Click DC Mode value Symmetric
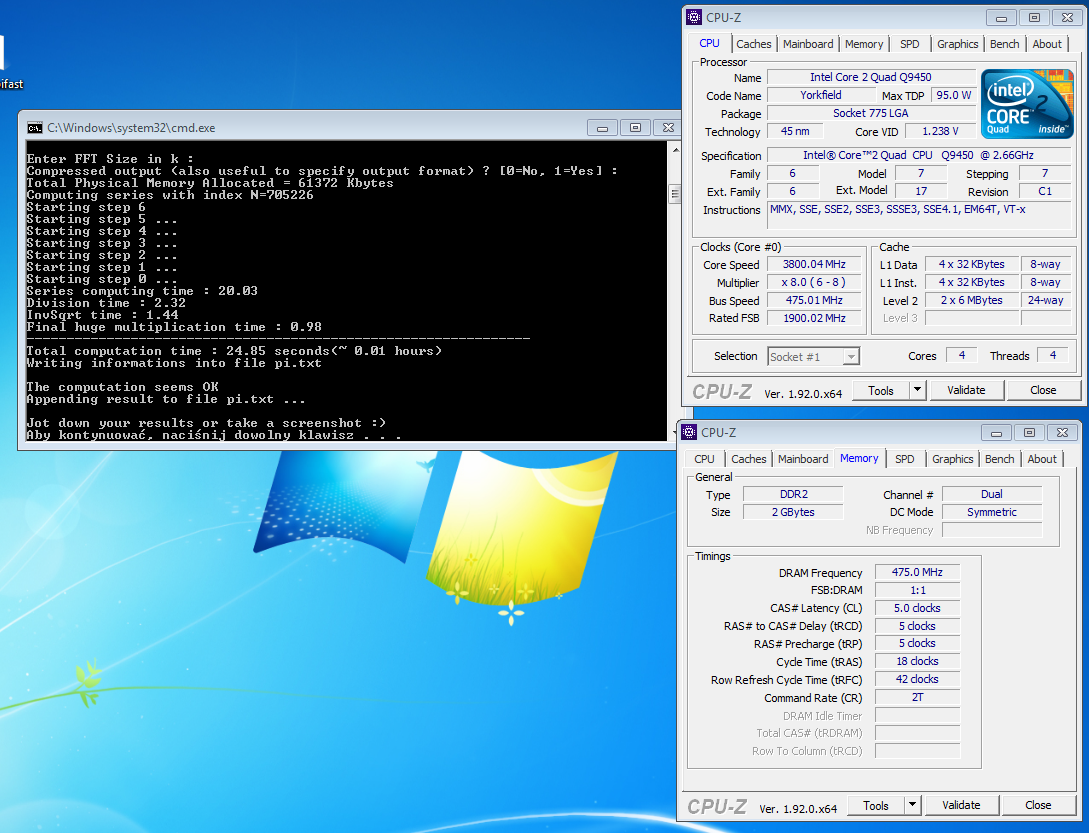The height and width of the screenshot is (833, 1089). click(992, 512)
